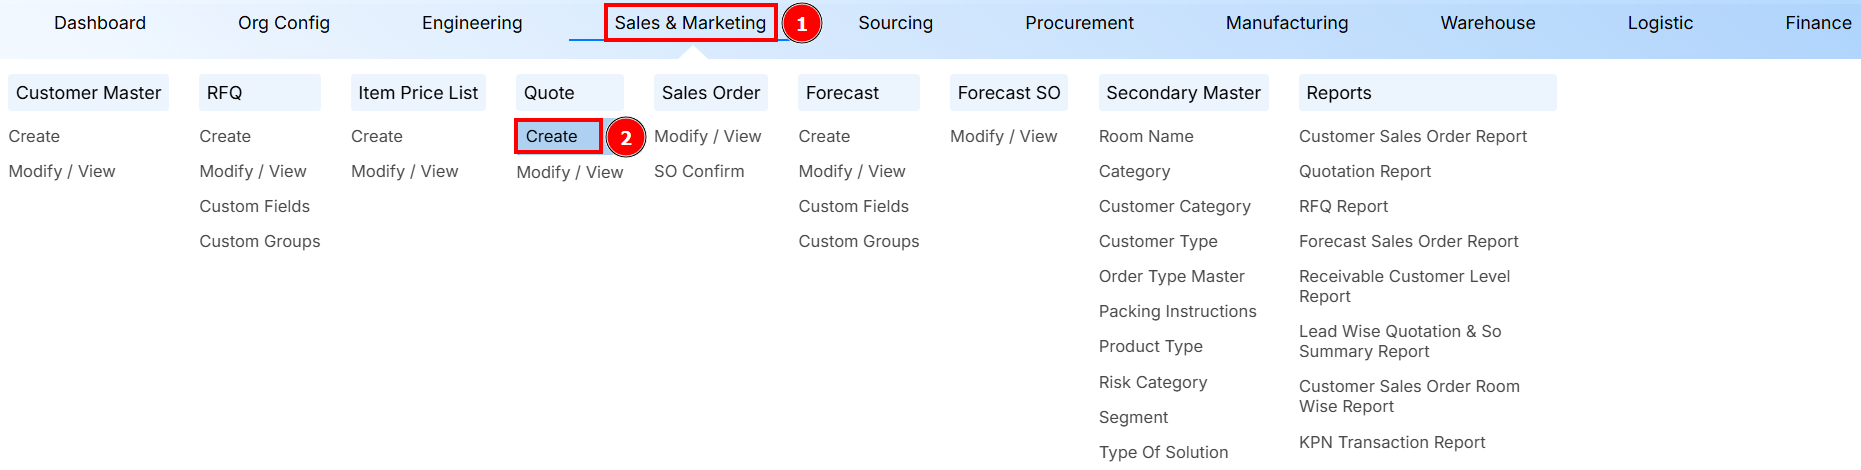Click the Forecast Sales Order Report
This screenshot has height=470, width=1861.
pos(1408,241)
